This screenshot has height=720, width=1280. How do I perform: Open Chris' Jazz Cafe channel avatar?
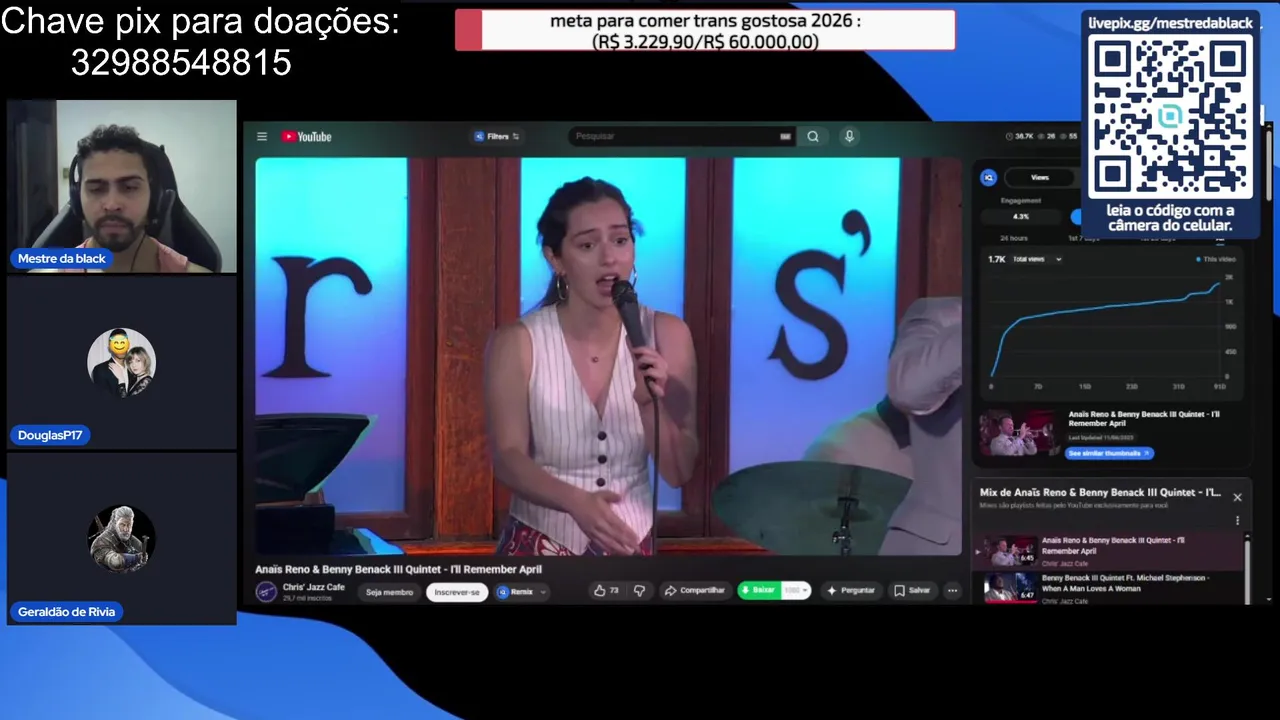[x=266, y=592]
